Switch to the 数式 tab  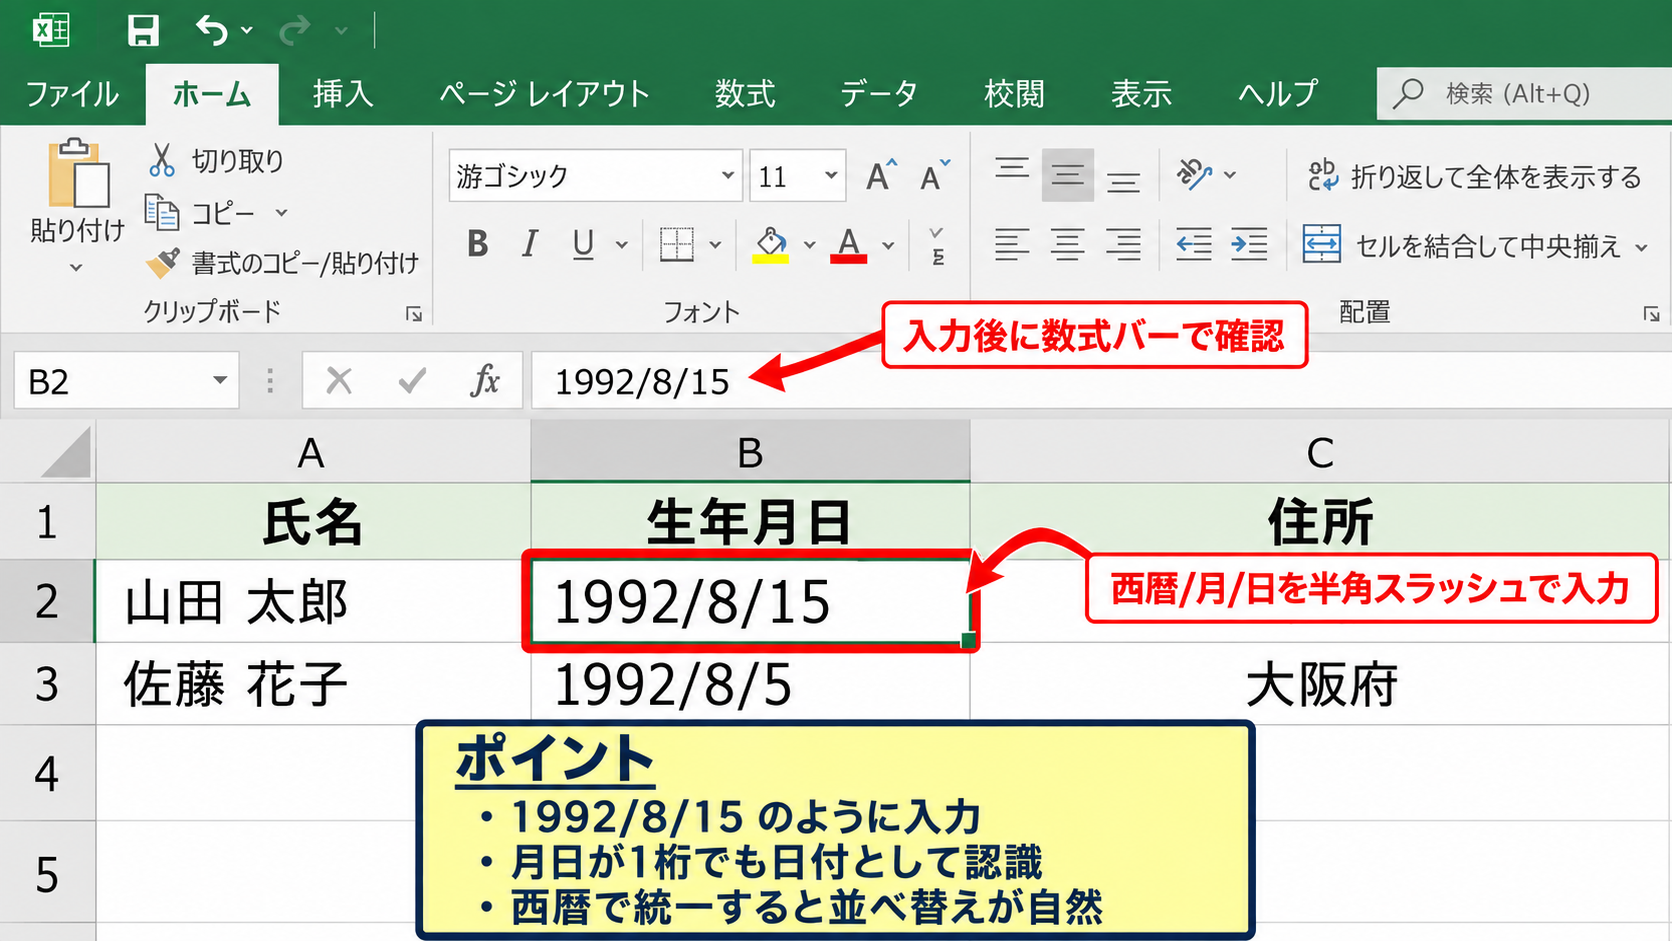[745, 94]
